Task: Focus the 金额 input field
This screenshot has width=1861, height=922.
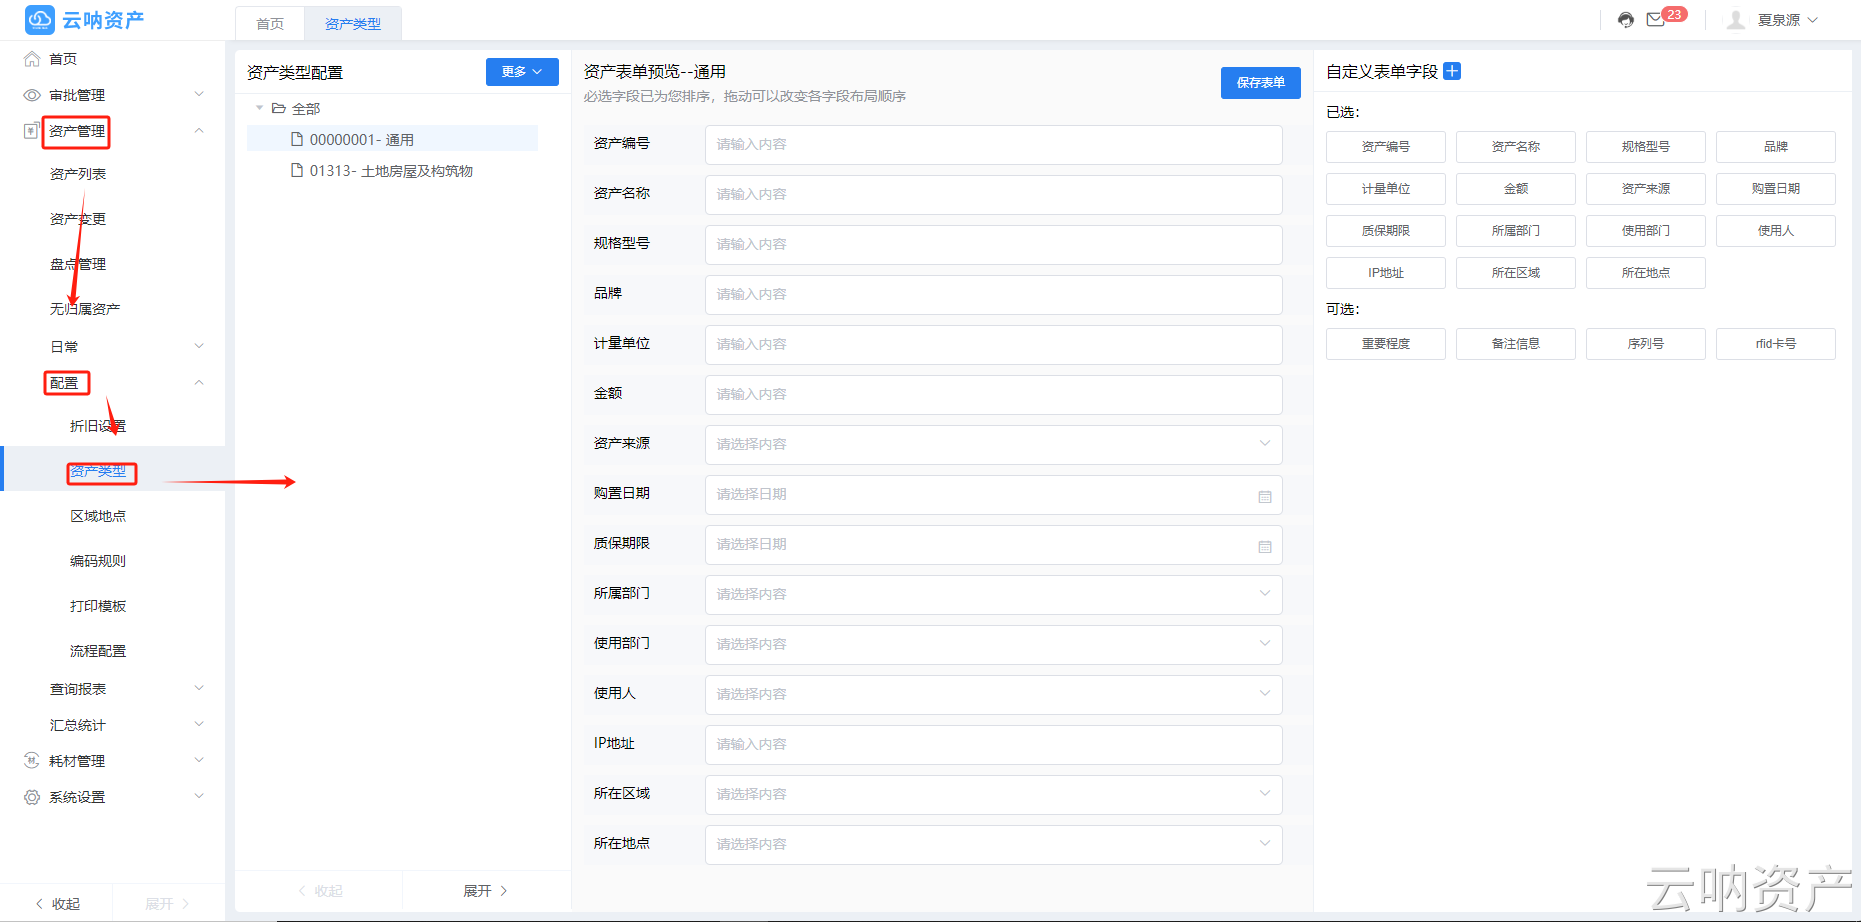Action: click(x=994, y=395)
